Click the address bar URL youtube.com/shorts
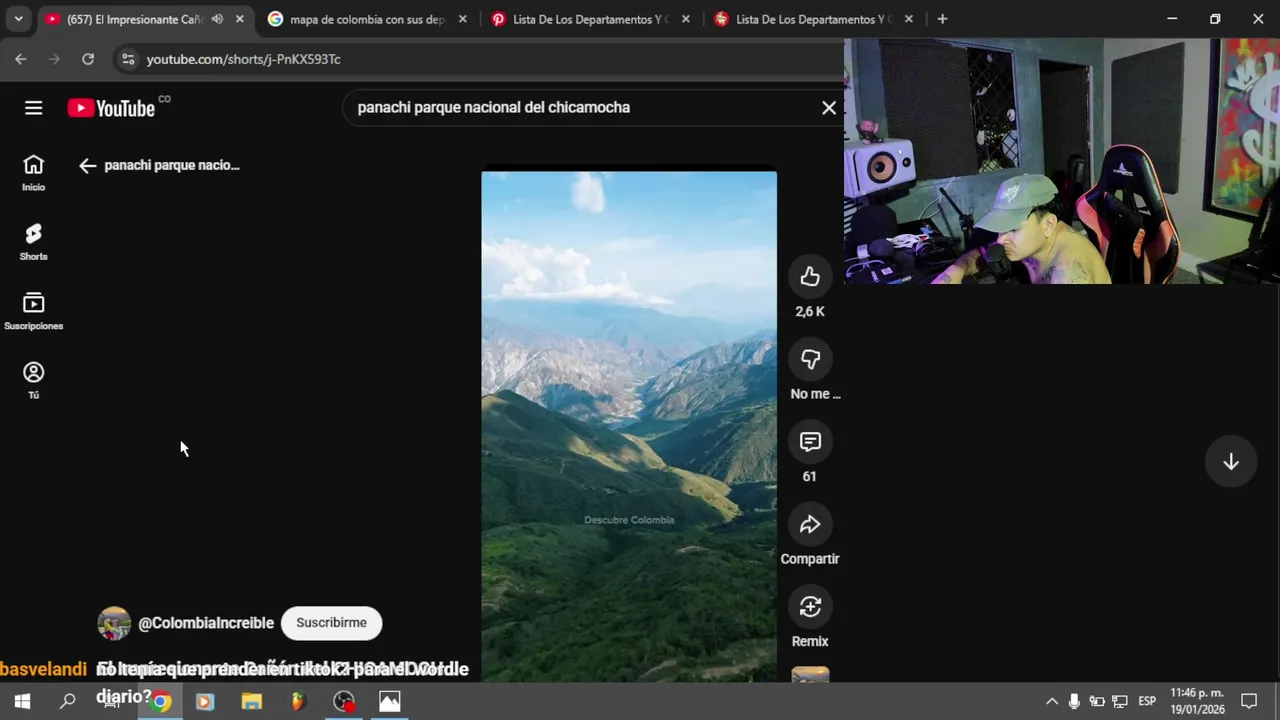The height and width of the screenshot is (720, 1280). [243, 59]
